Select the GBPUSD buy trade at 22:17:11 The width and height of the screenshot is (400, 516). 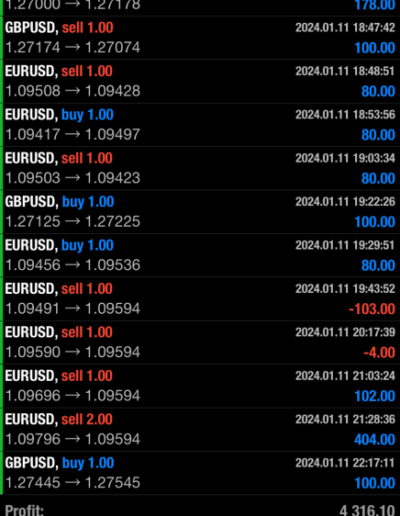[200, 473]
